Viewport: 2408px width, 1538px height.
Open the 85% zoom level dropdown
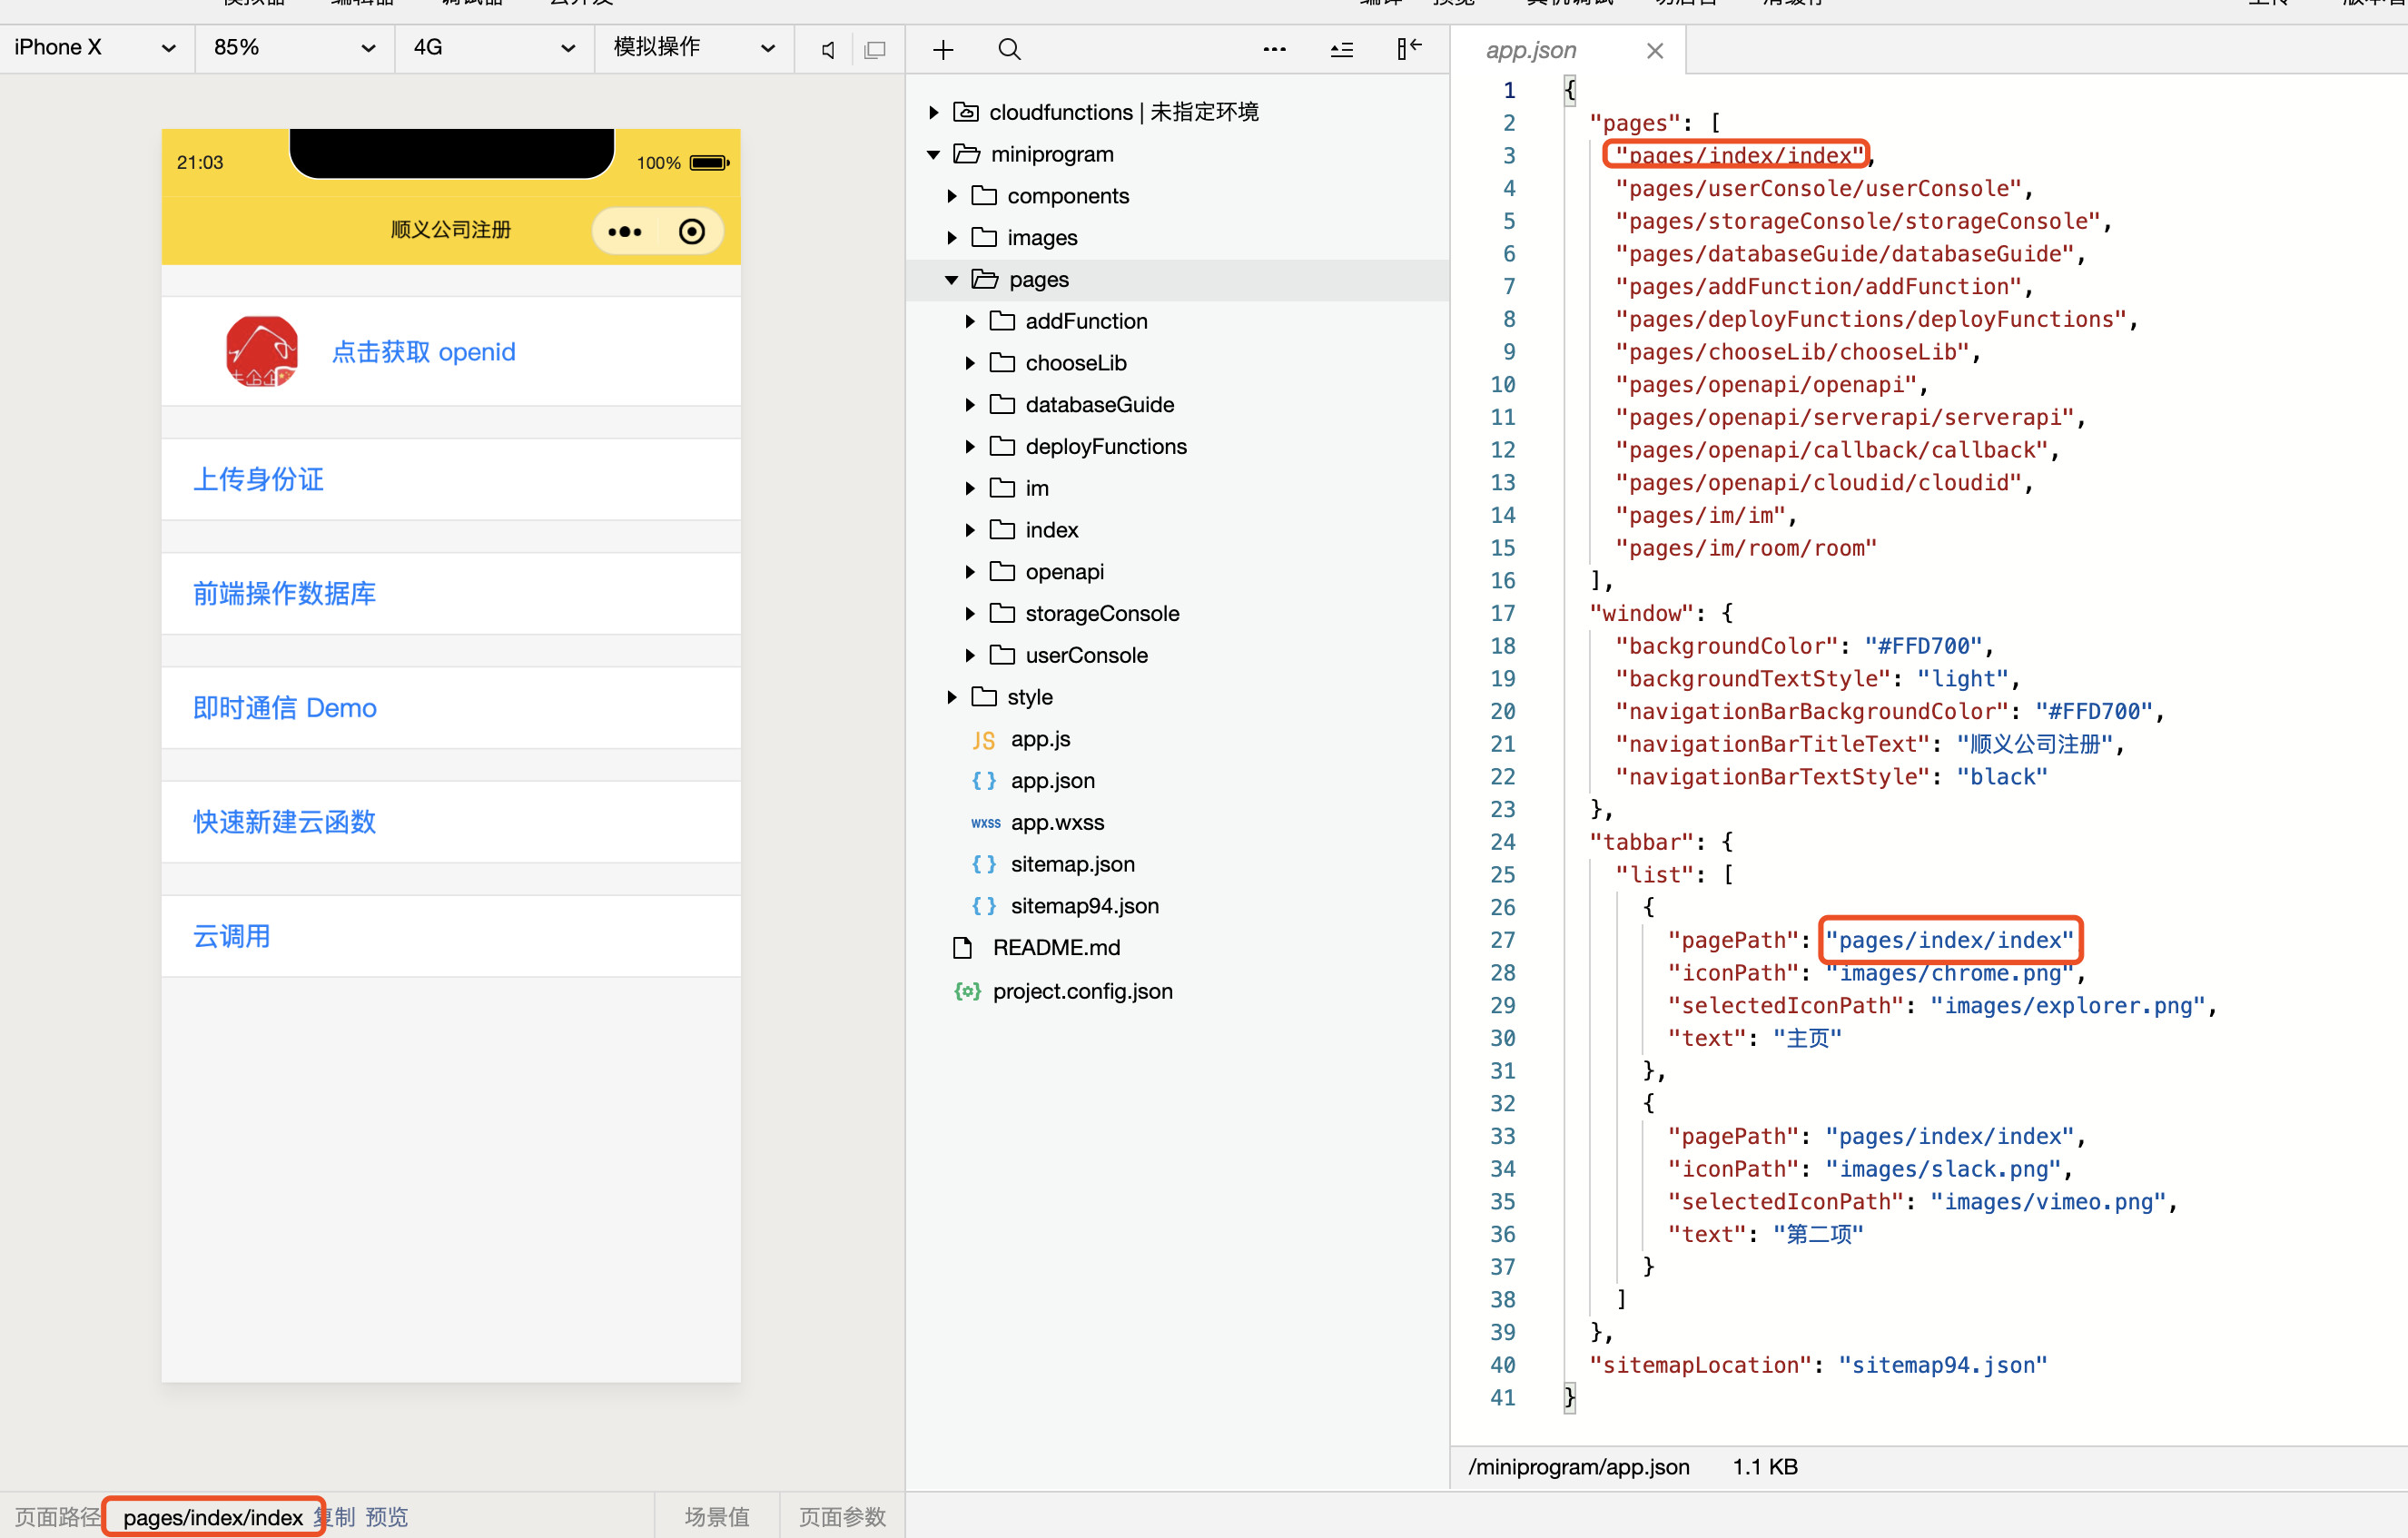click(x=294, y=48)
